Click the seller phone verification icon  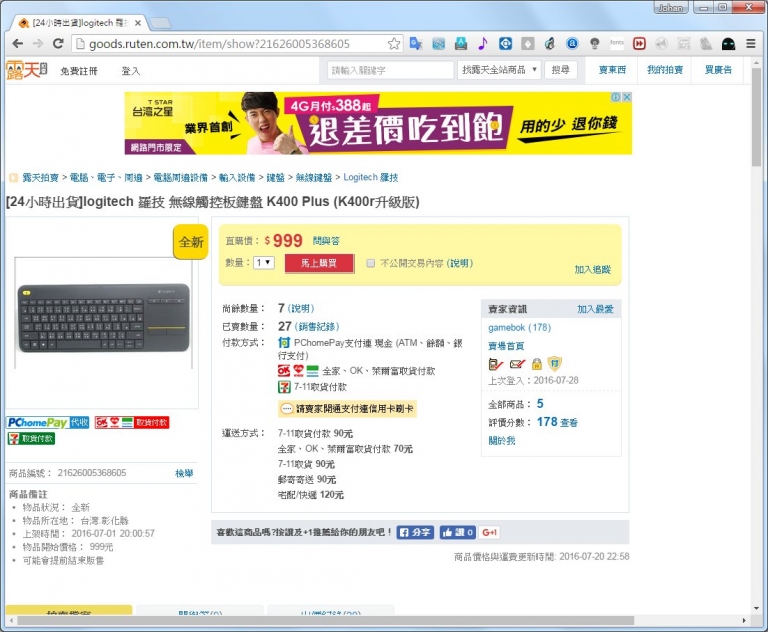[x=495, y=364]
